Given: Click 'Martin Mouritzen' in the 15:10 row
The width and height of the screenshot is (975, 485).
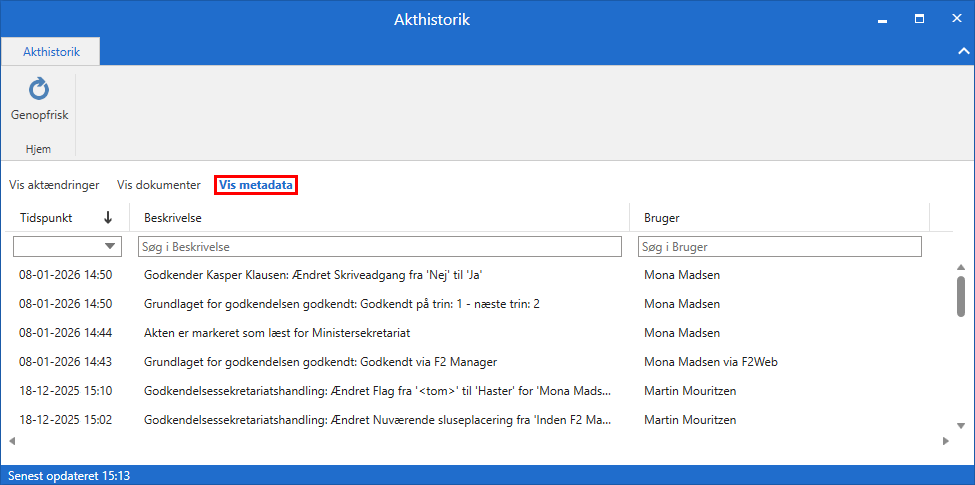Looking at the screenshot, I should click(690, 391).
